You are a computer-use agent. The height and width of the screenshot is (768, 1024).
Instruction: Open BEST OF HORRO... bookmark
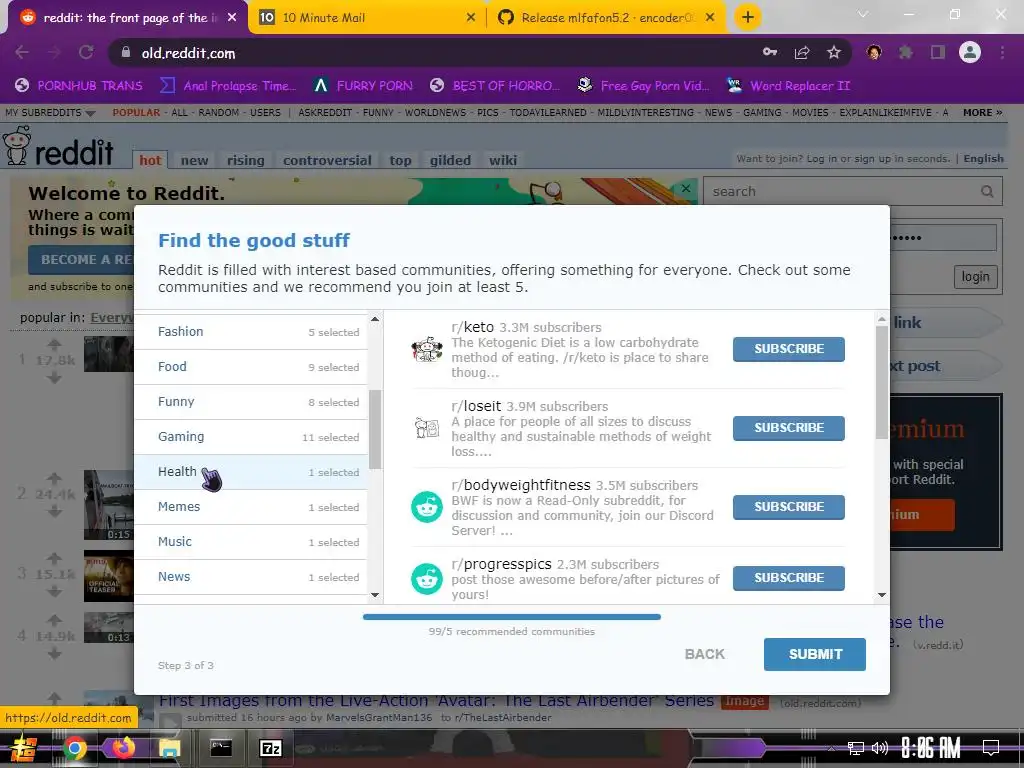coord(495,86)
